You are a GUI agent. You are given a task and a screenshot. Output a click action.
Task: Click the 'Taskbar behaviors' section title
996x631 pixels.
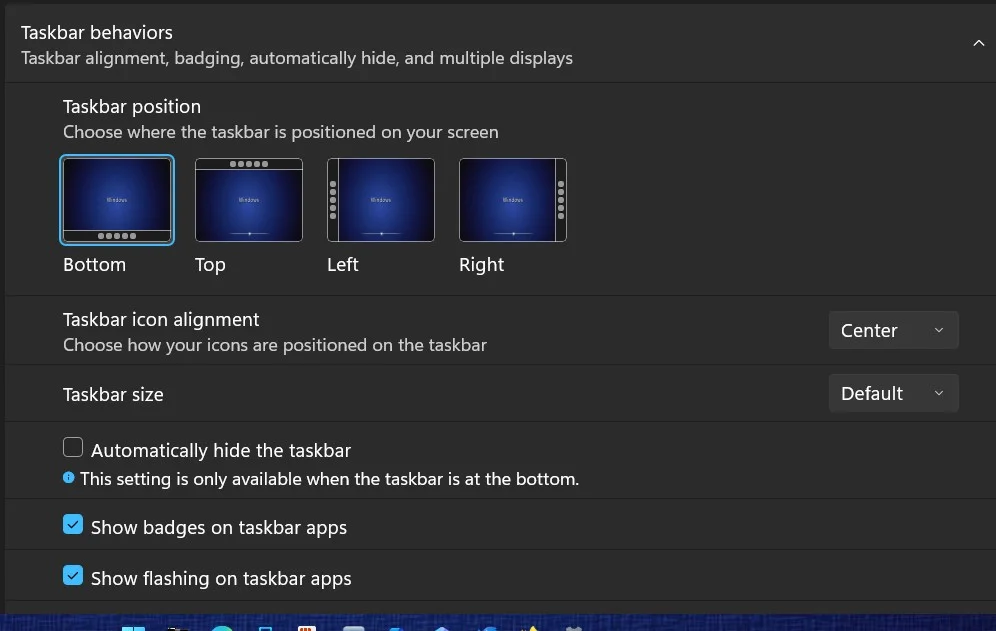coord(97,32)
